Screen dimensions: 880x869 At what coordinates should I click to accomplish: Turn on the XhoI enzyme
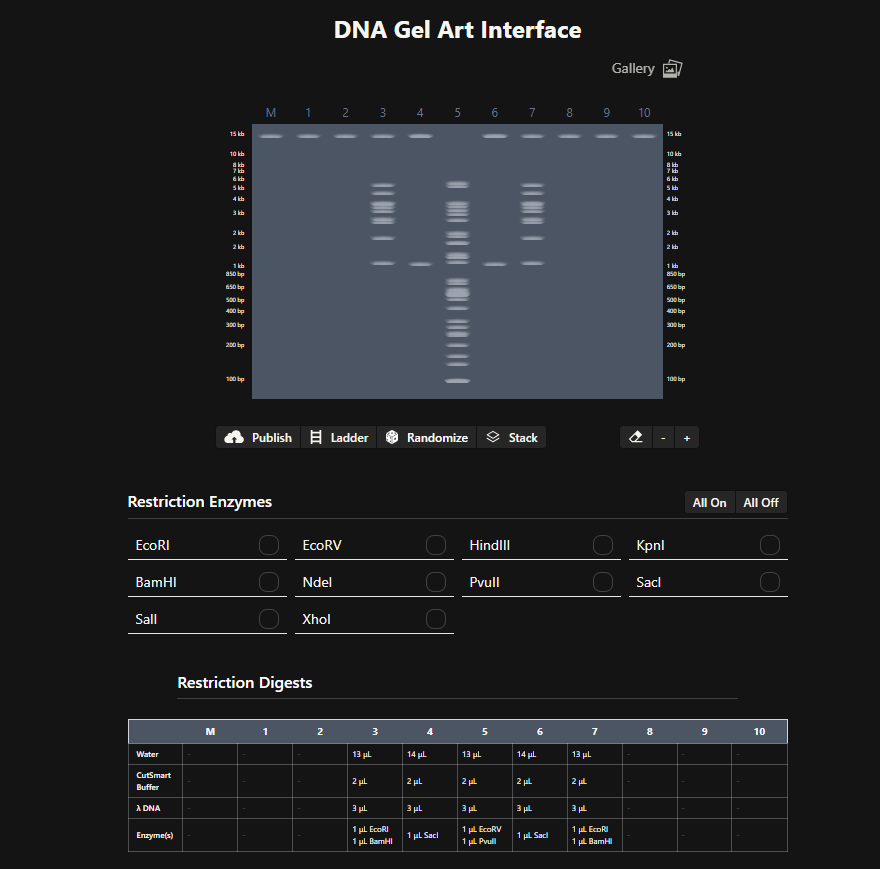[436, 619]
